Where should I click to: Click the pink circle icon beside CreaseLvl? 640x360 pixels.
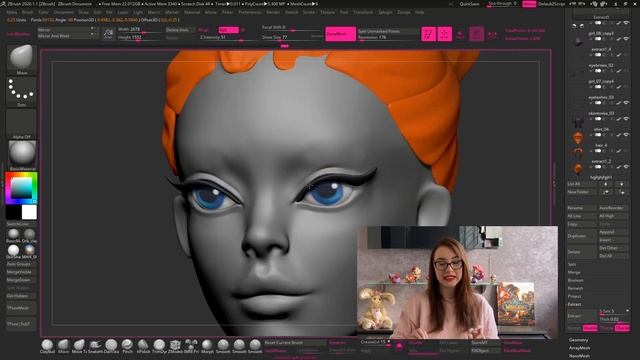pos(399,346)
